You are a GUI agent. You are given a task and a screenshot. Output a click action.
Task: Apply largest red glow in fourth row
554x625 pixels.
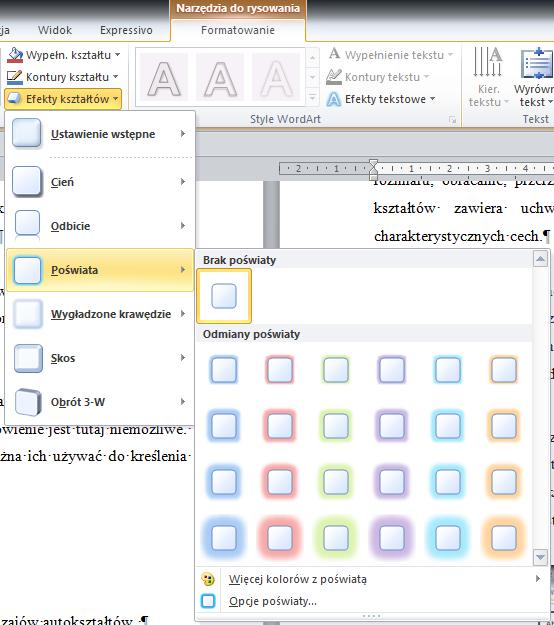[x=280, y=537]
